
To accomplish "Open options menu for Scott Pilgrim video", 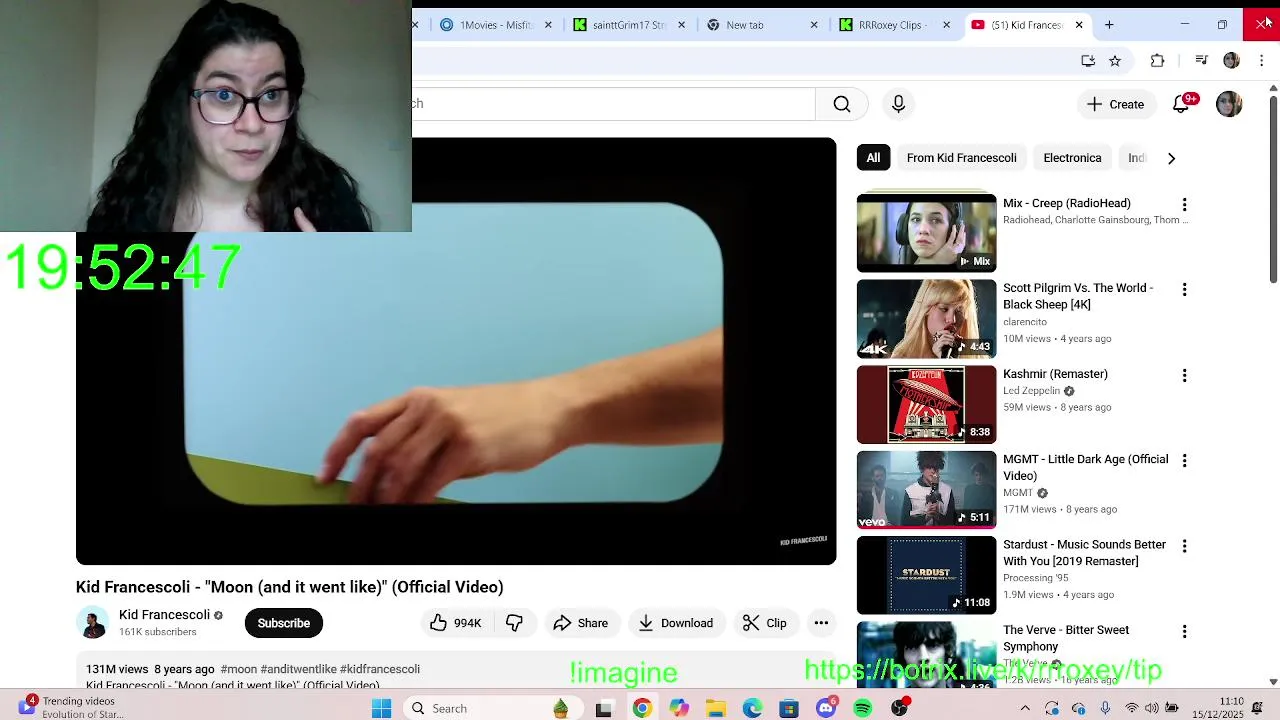I will tap(1184, 289).
